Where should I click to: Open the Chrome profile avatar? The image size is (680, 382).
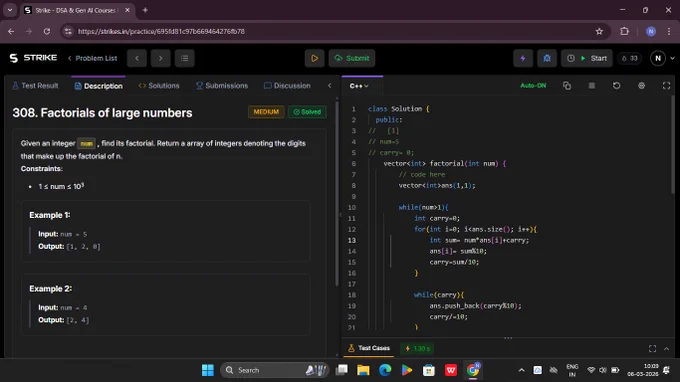click(651, 31)
